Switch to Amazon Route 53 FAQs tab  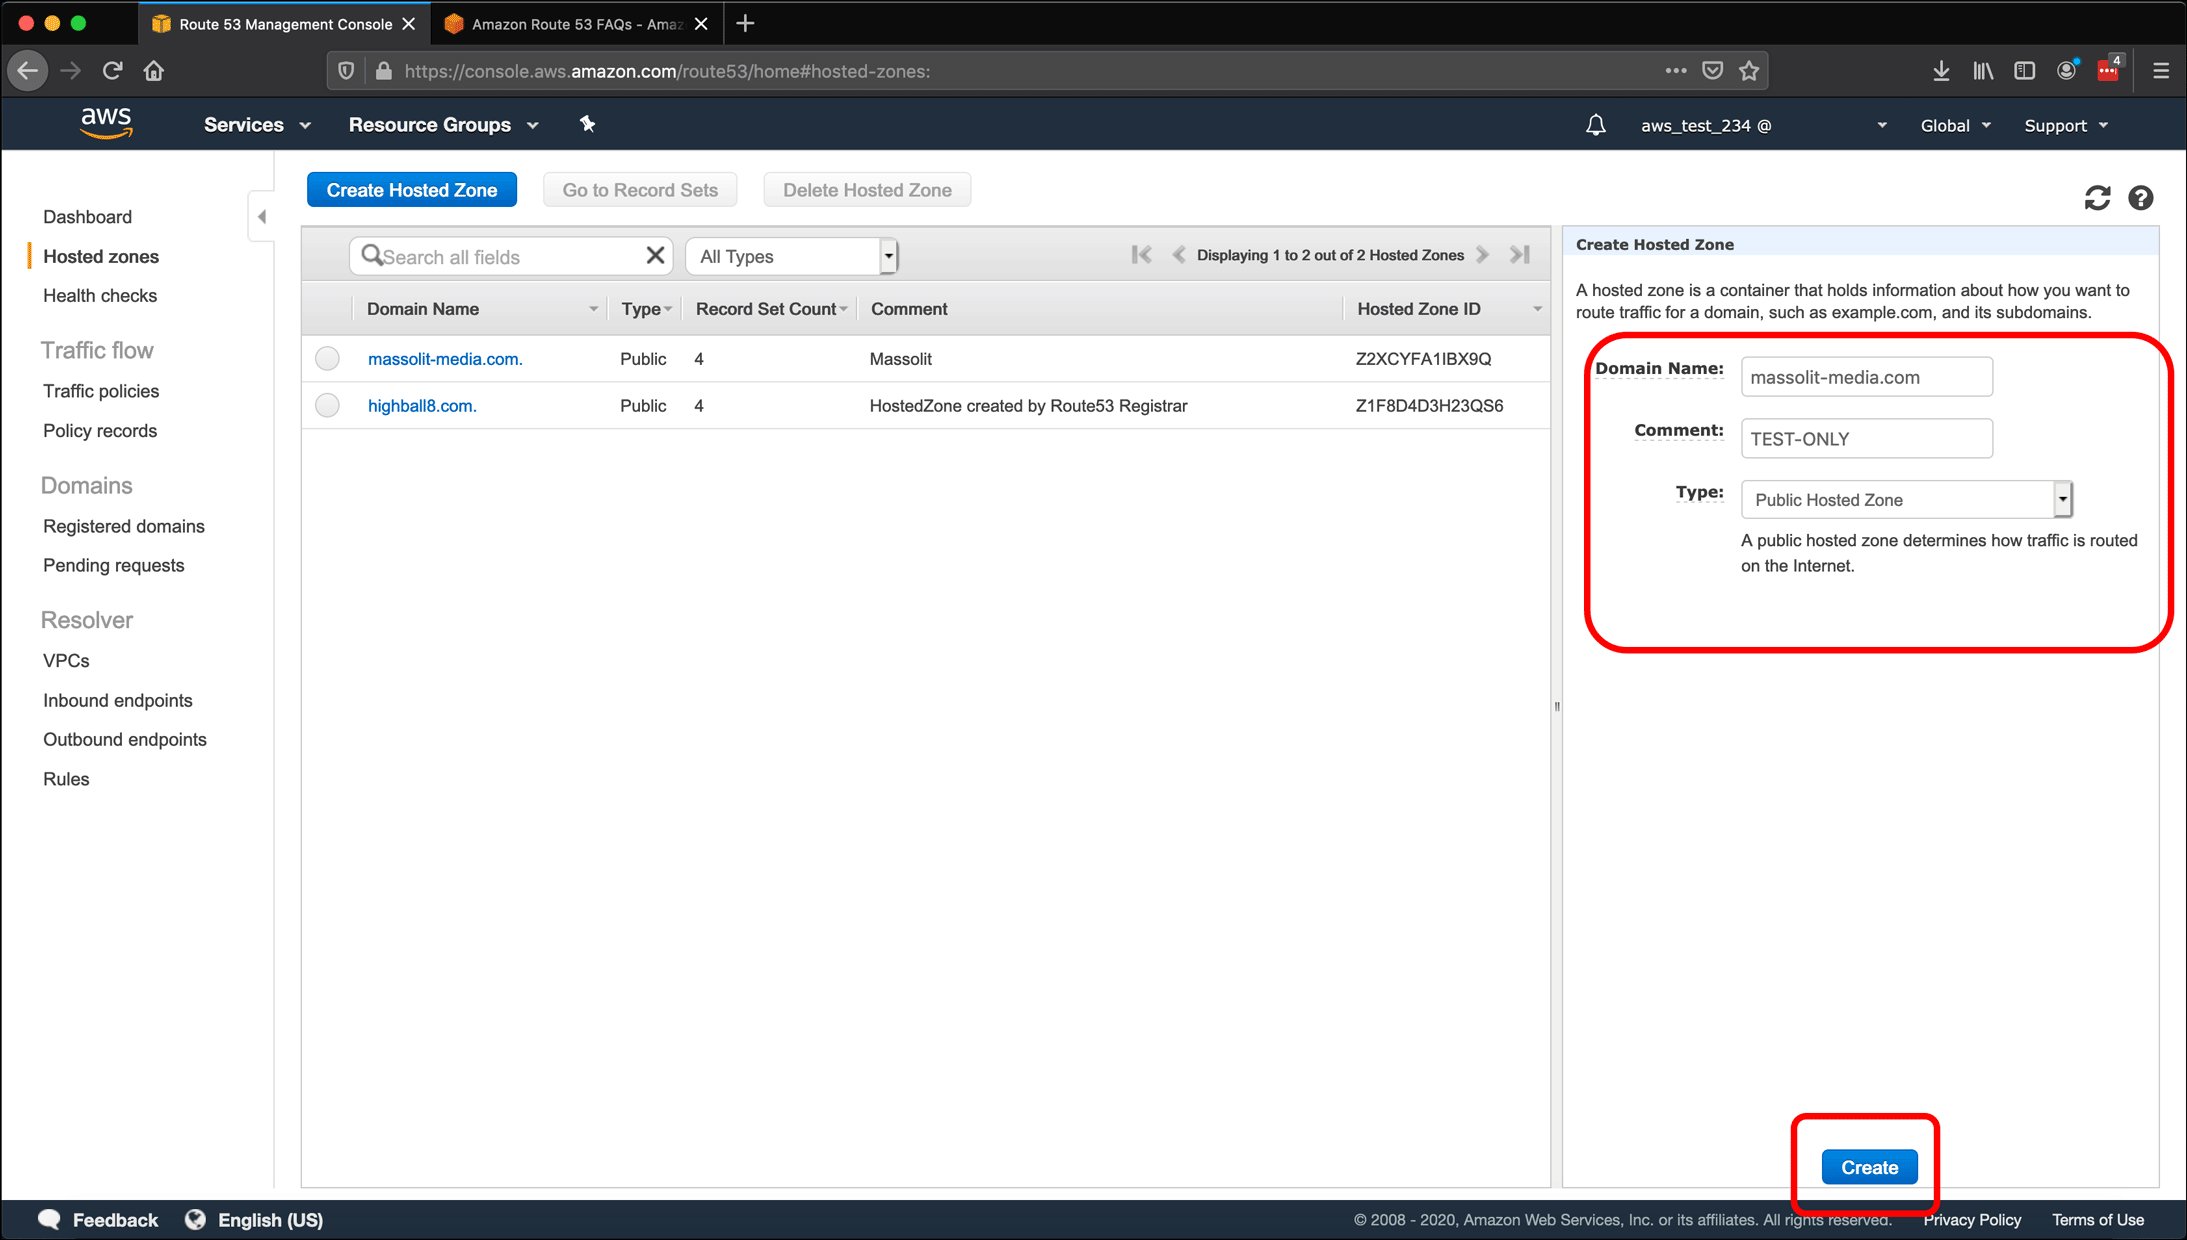coord(576,24)
